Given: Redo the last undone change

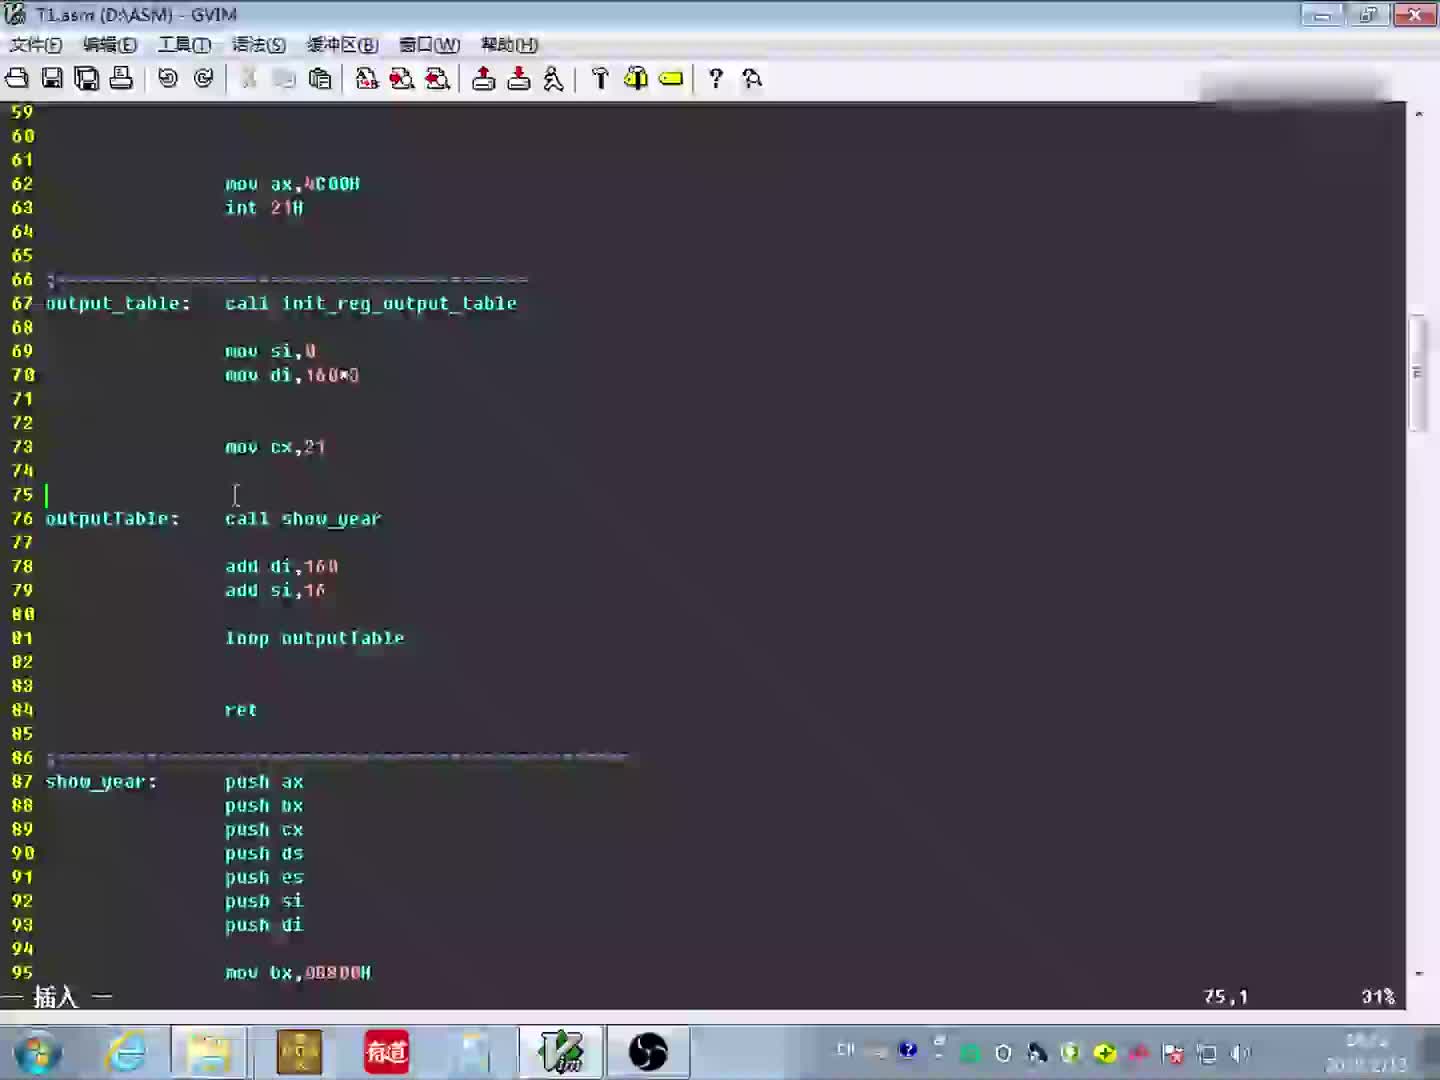Looking at the screenshot, I should 203,78.
